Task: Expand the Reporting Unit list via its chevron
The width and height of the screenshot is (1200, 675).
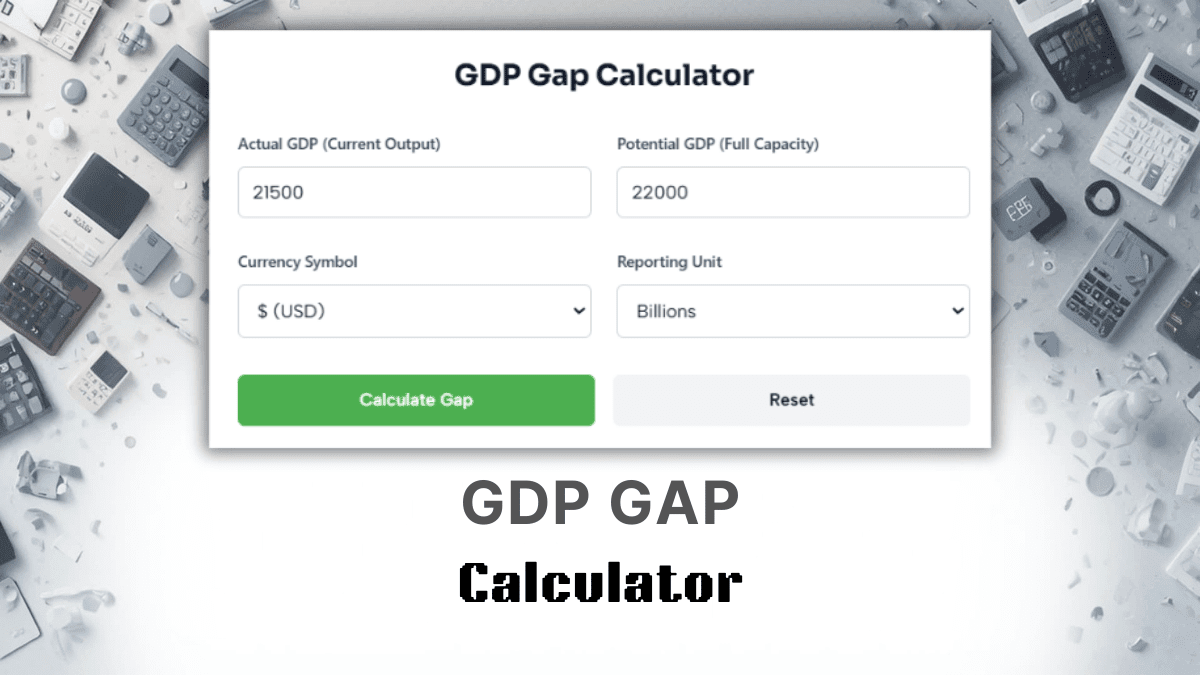Action: point(956,311)
